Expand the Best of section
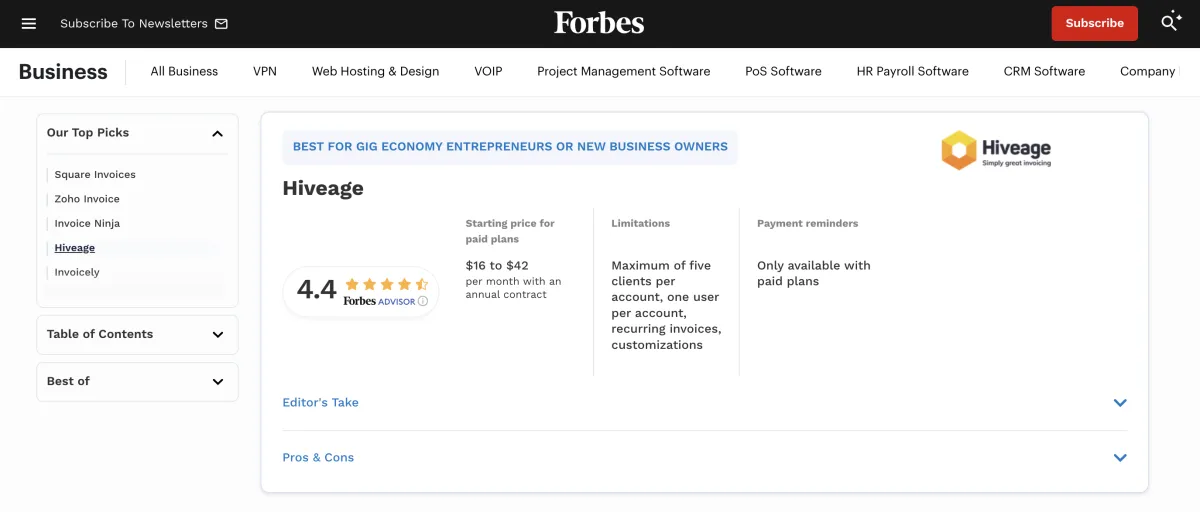 [x=137, y=381]
